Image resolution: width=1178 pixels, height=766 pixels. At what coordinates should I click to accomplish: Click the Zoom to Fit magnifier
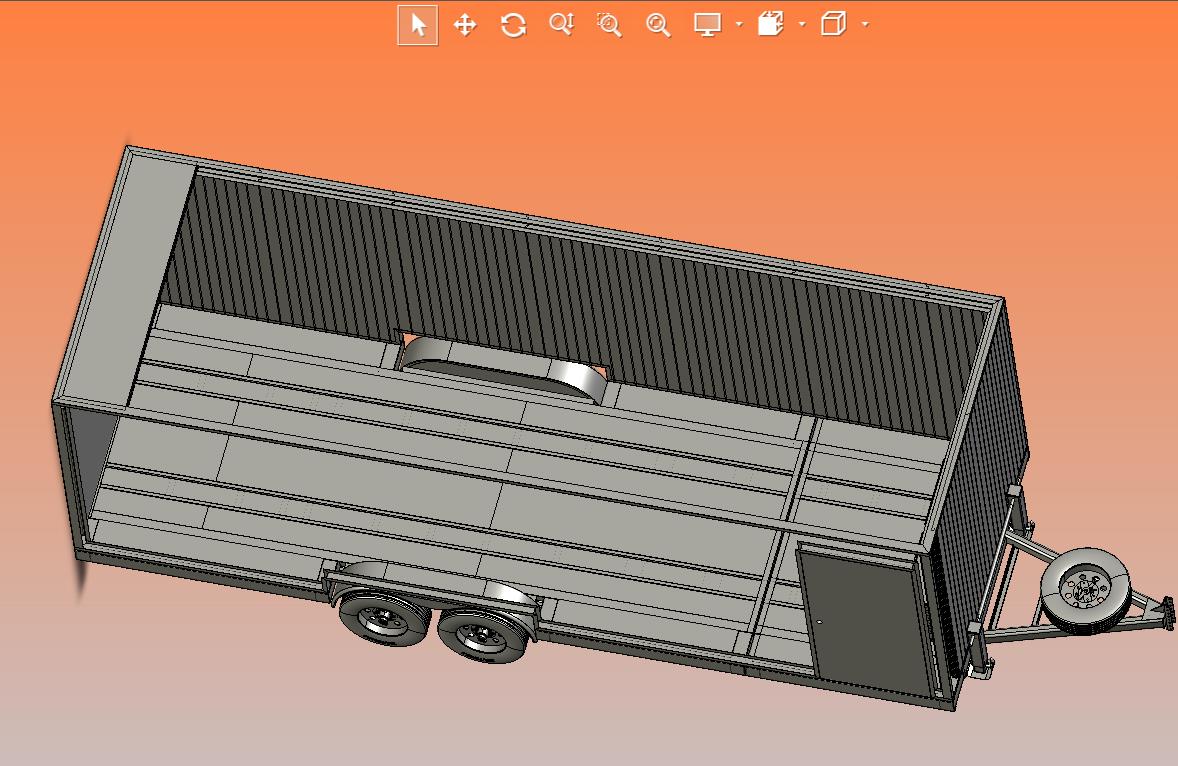click(658, 25)
